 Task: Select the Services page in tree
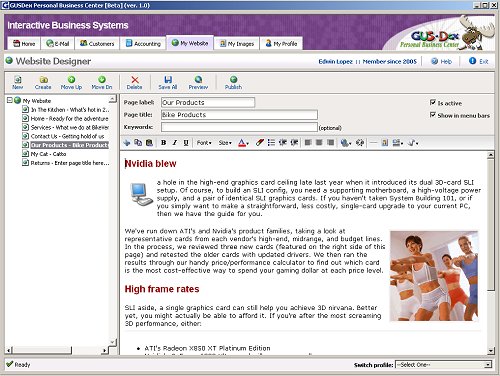[x=66, y=127]
